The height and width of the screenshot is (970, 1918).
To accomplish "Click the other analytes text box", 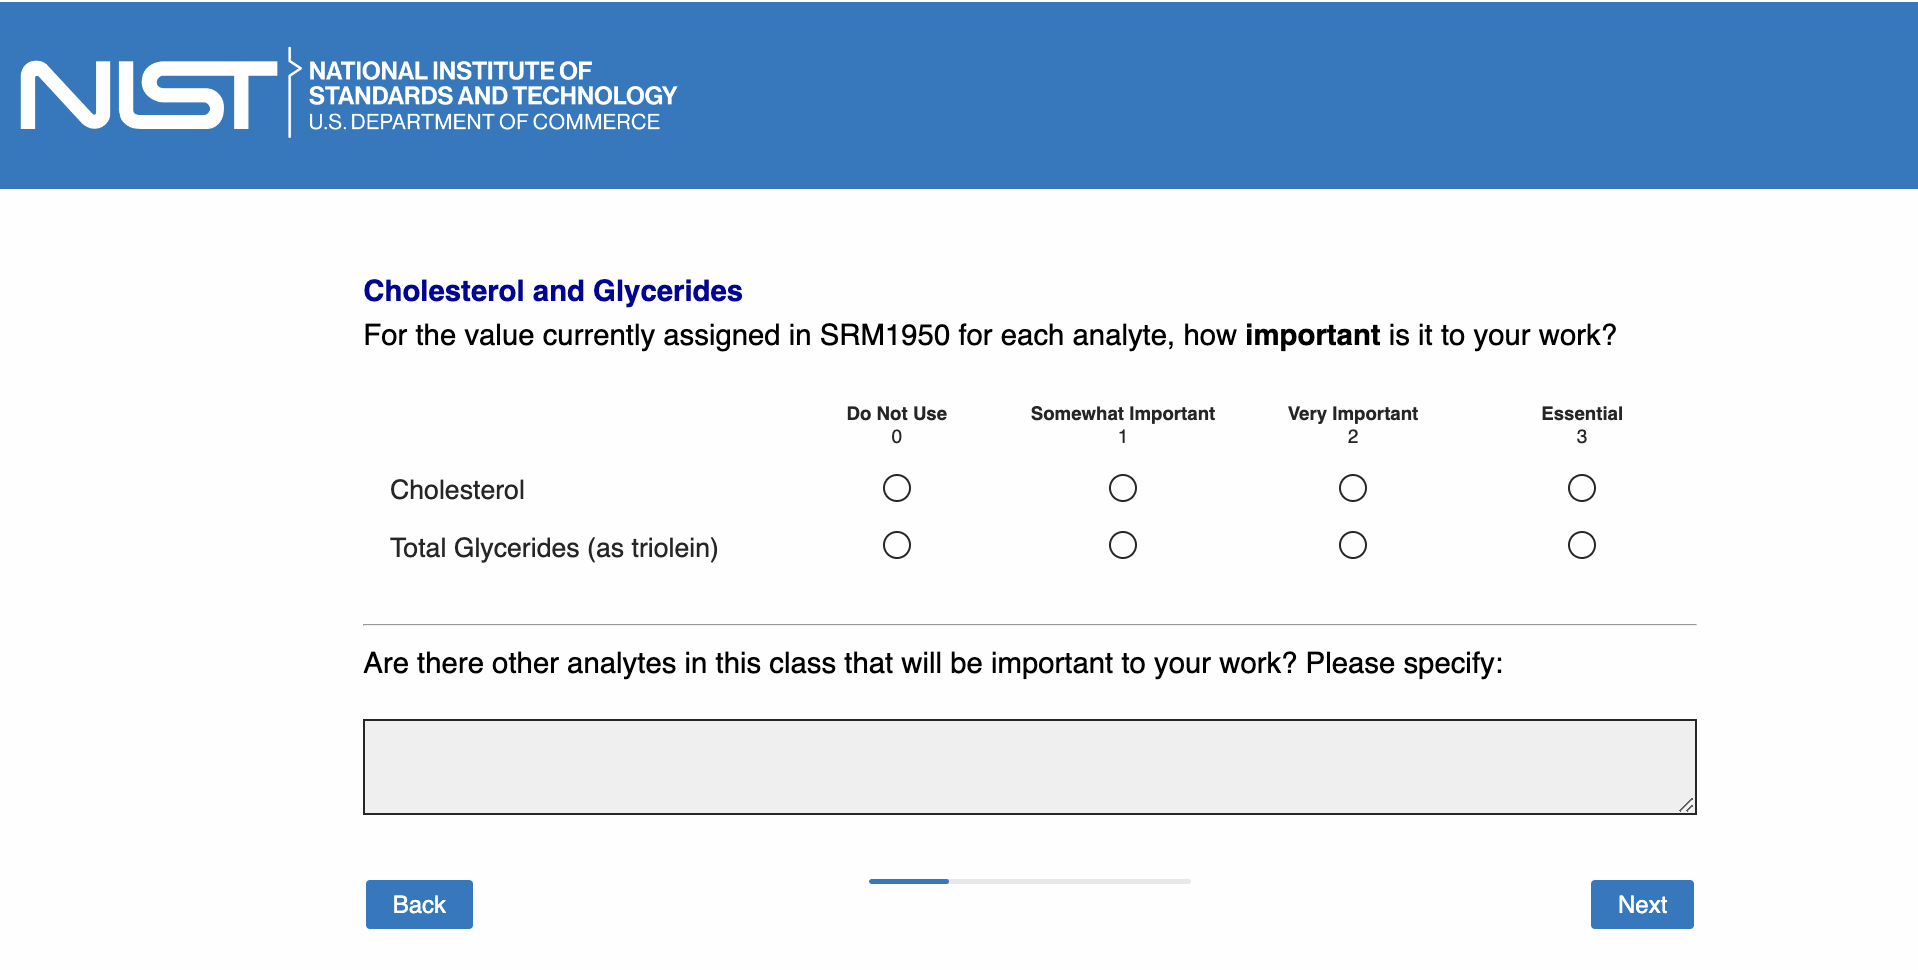I will tap(1028, 766).
